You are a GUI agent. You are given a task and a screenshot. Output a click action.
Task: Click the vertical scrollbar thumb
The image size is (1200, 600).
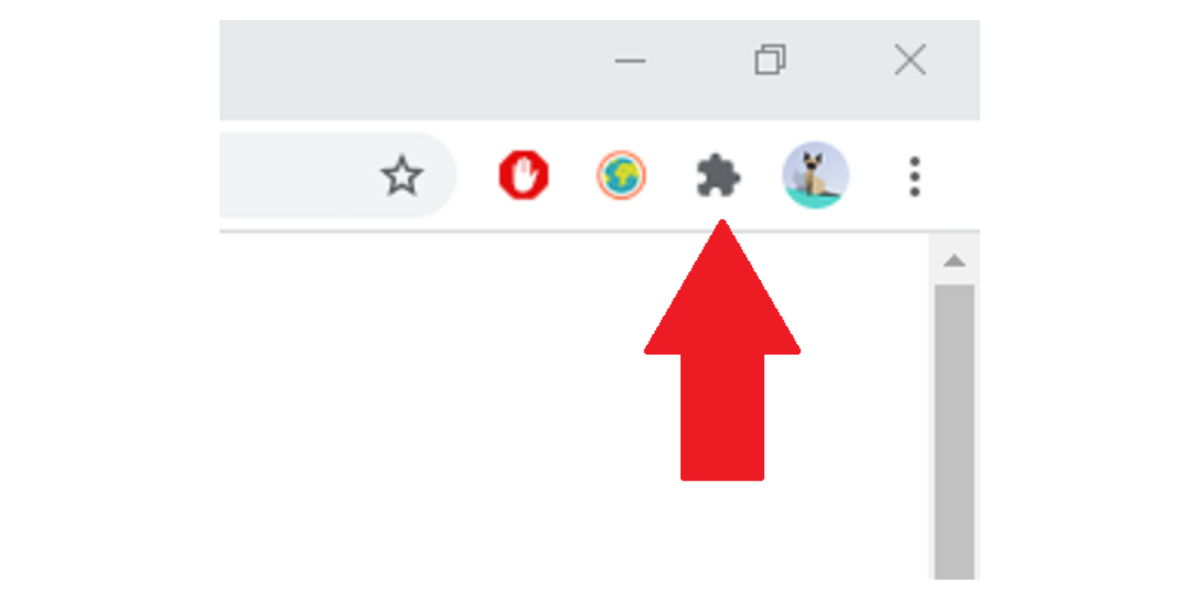pyautogui.click(x=955, y=432)
